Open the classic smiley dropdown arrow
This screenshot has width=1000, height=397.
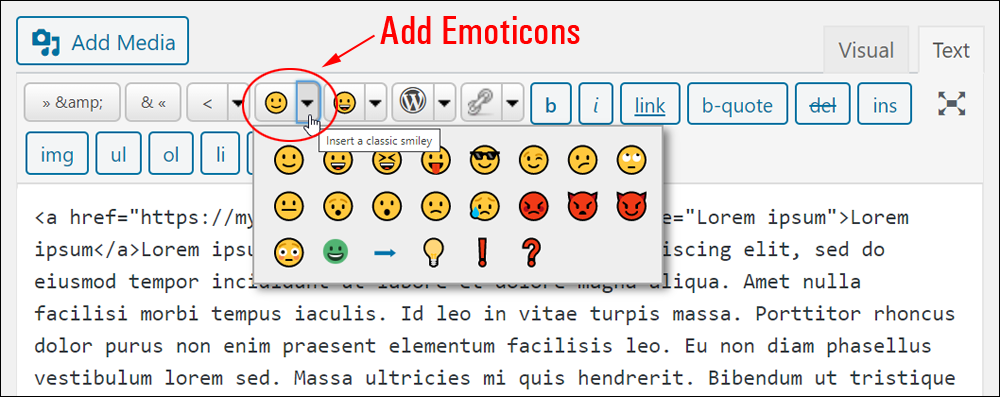(x=308, y=103)
